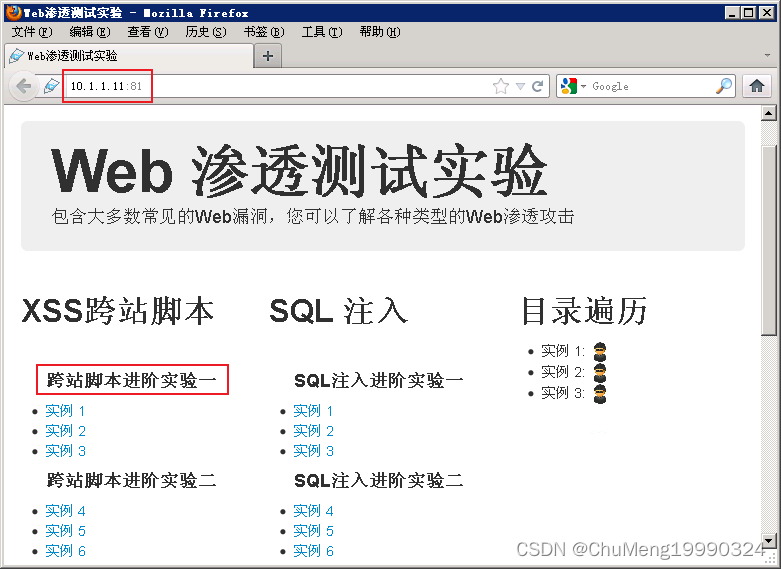Open SQL注入 实例 1 link
Image resolution: width=781 pixels, height=569 pixels.
coord(313,411)
